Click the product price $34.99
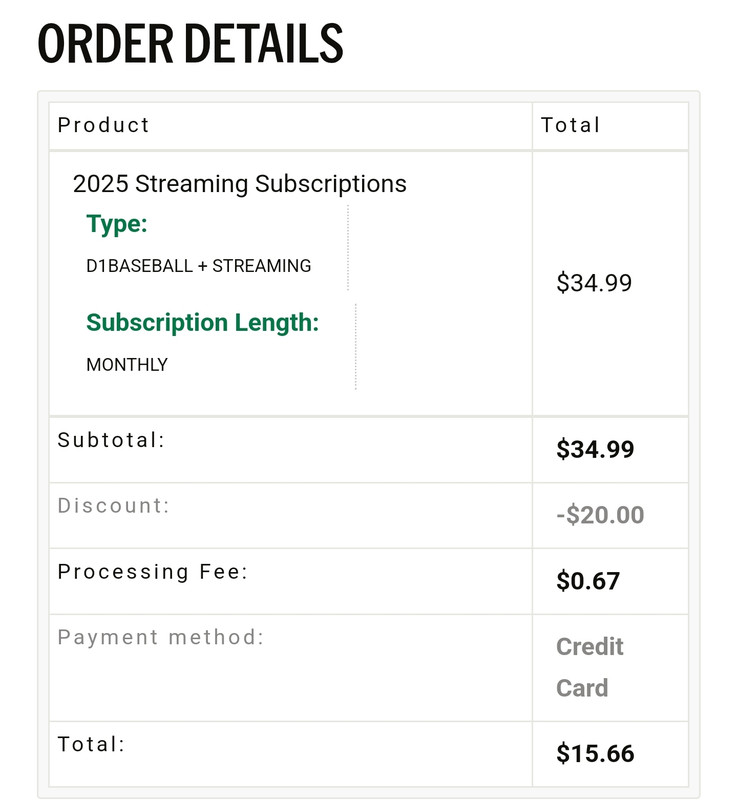The height and width of the screenshot is (800, 737). [594, 283]
